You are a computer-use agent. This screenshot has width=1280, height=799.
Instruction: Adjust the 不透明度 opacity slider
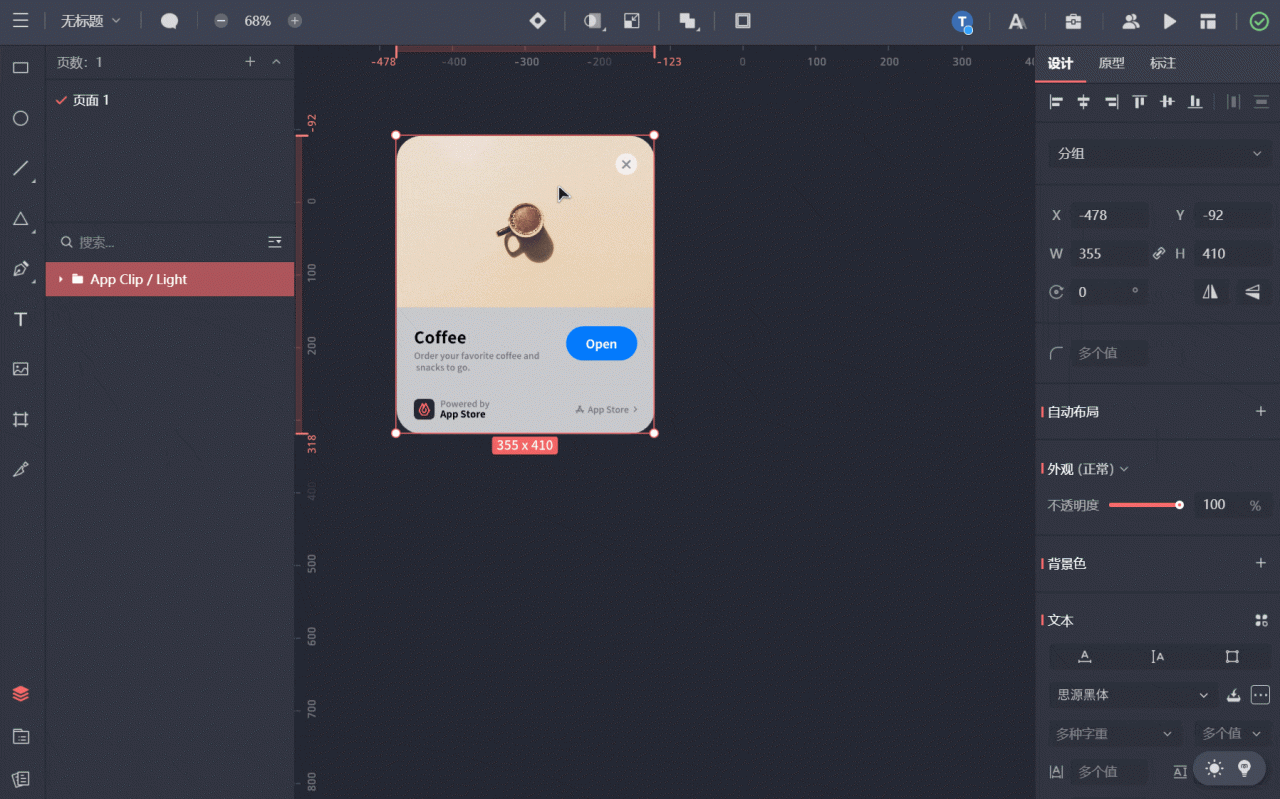(x=1146, y=505)
